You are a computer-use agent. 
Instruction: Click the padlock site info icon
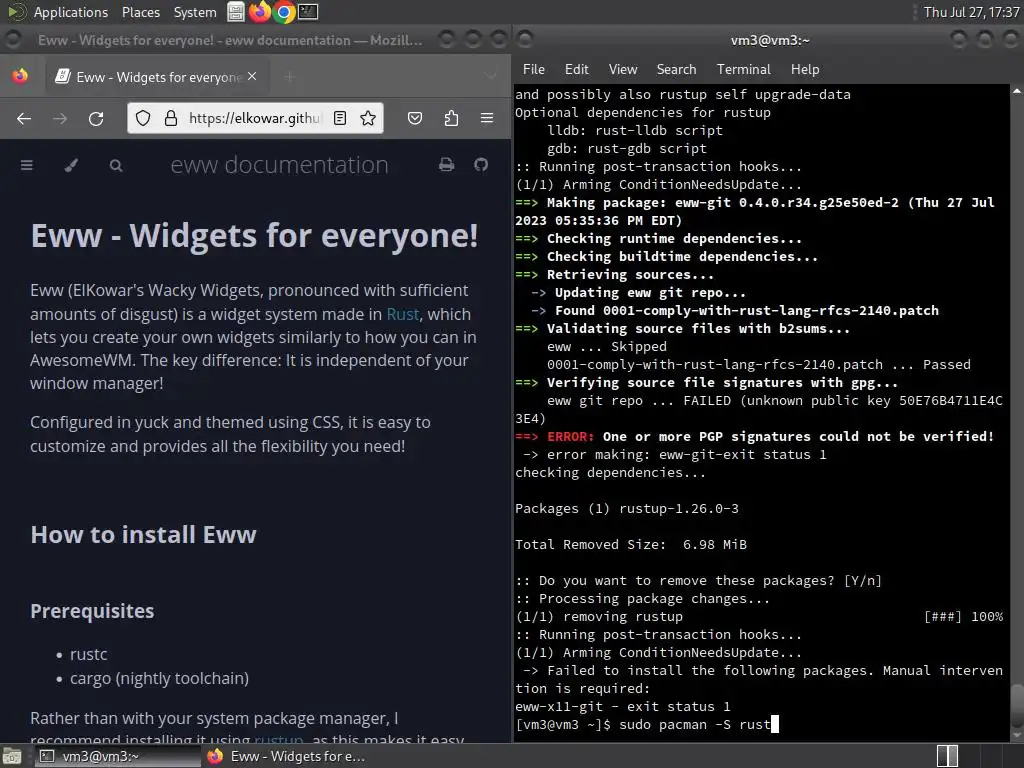(170, 118)
